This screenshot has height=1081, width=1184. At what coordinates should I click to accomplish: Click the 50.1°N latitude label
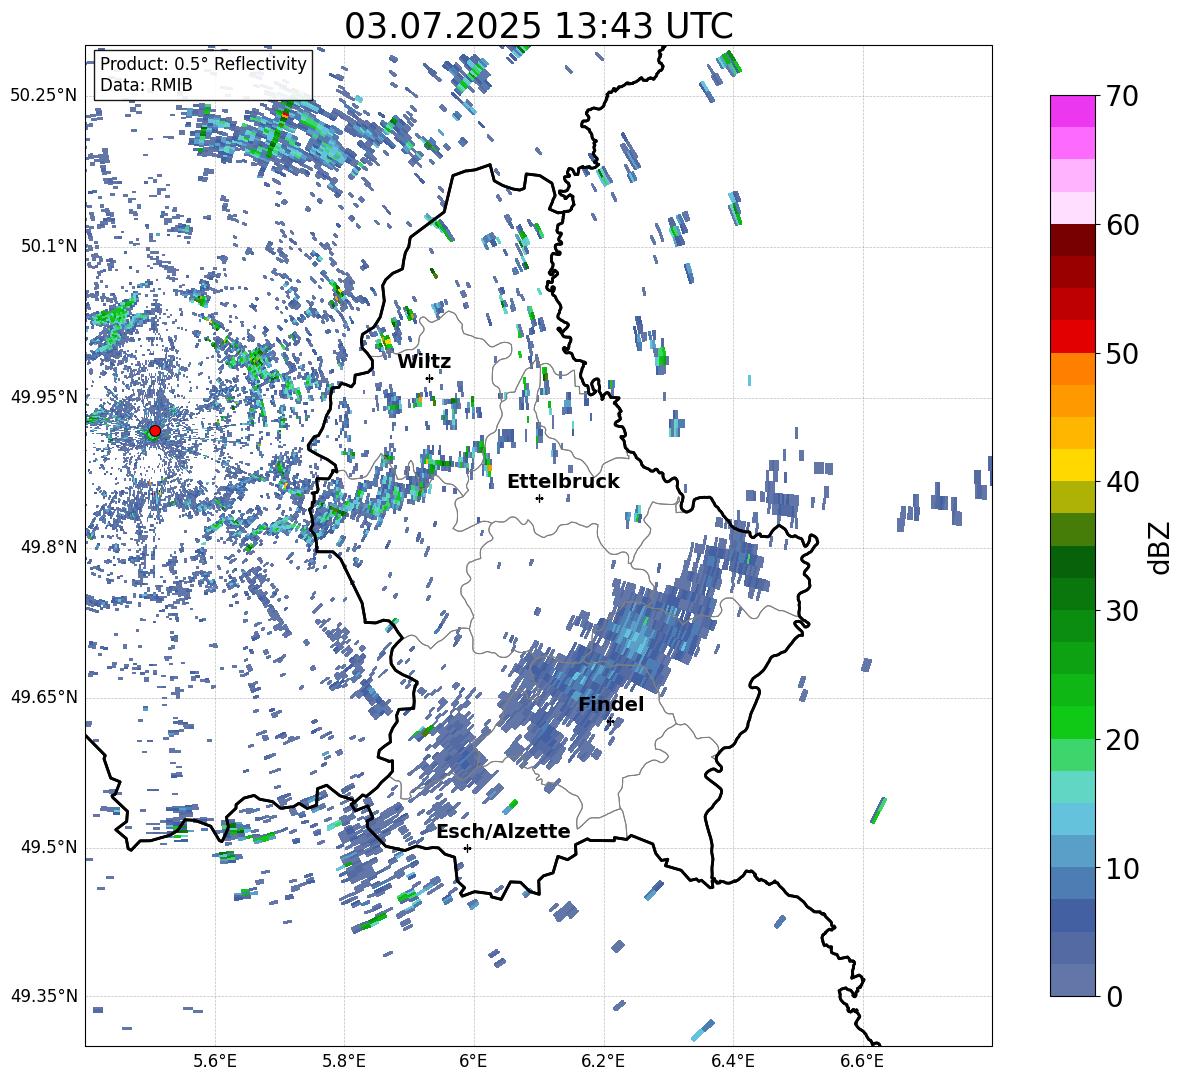(49, 246)
